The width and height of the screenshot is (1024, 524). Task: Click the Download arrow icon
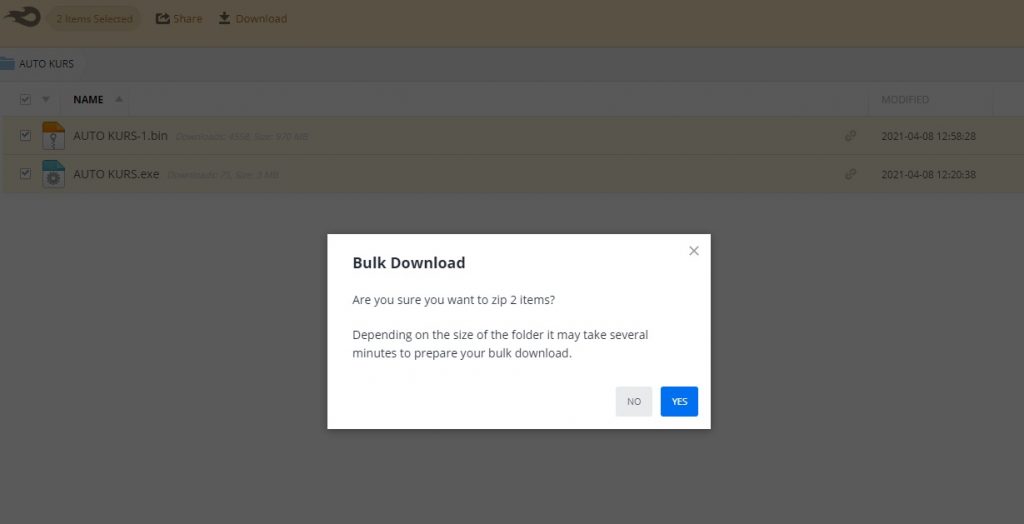(225, 18)
